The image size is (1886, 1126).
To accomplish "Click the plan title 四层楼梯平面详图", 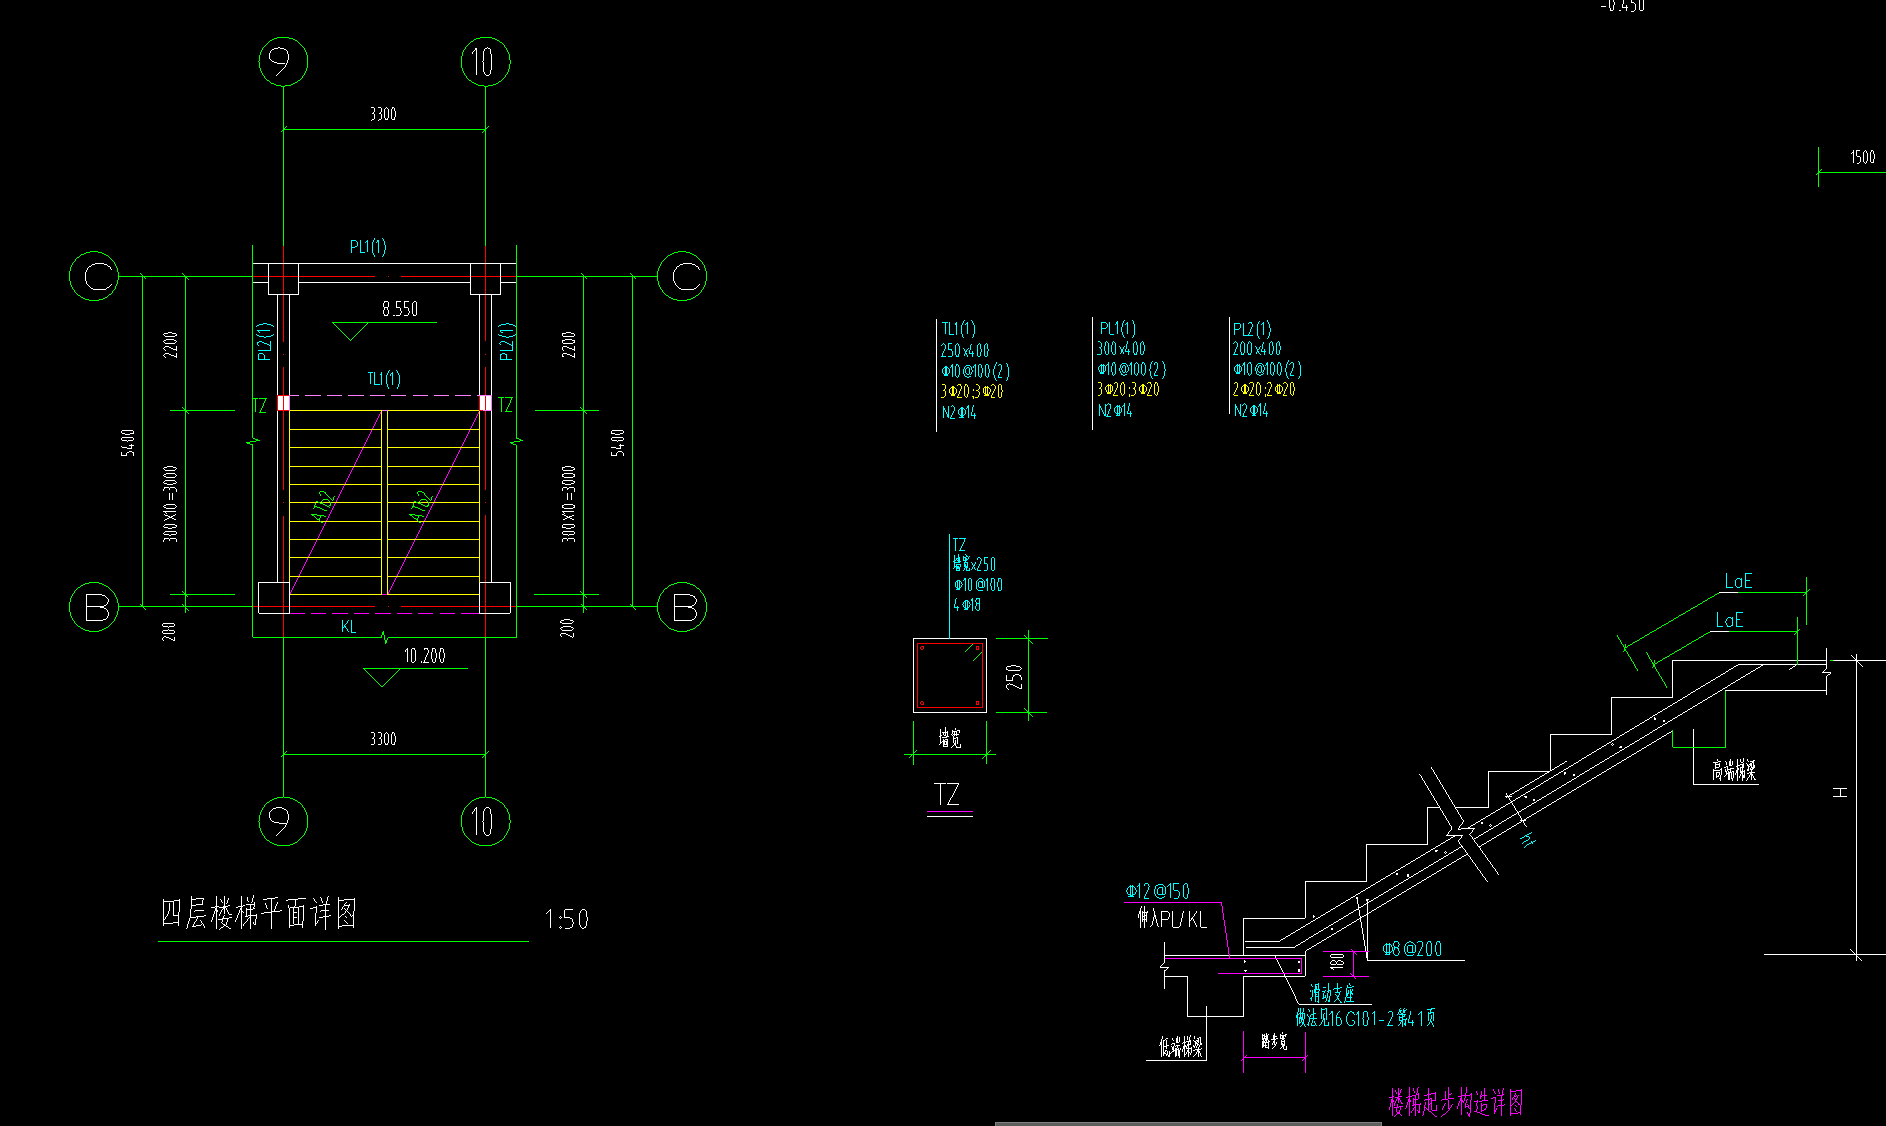I will pyautogui.click(x=259, y=914).
